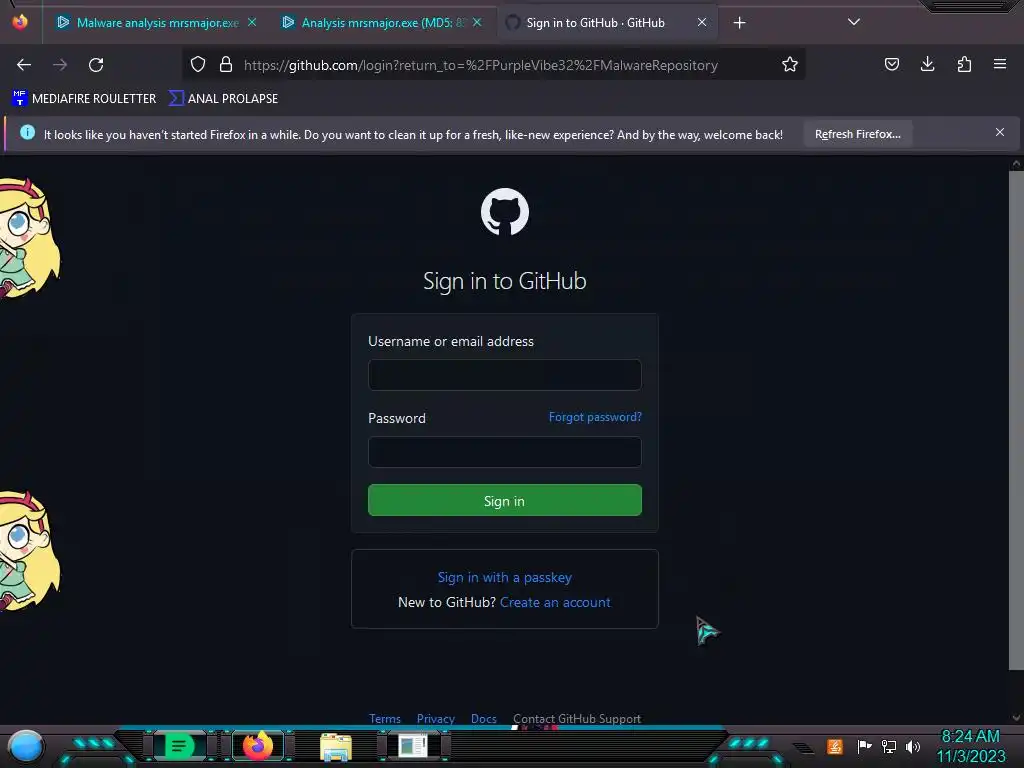Bookmark this page with the star icon
The height and width of the screenshot is (768, 1024).
790,64
